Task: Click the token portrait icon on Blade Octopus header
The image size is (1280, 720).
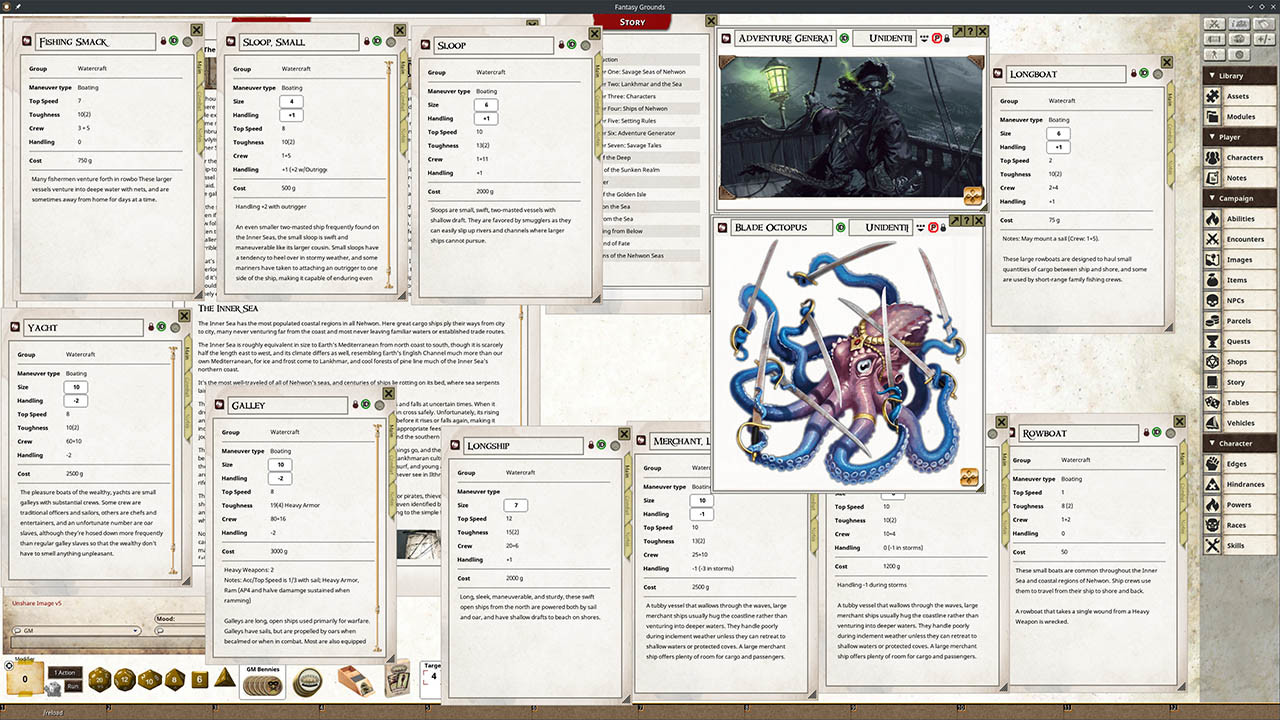Action: point(721,228)
